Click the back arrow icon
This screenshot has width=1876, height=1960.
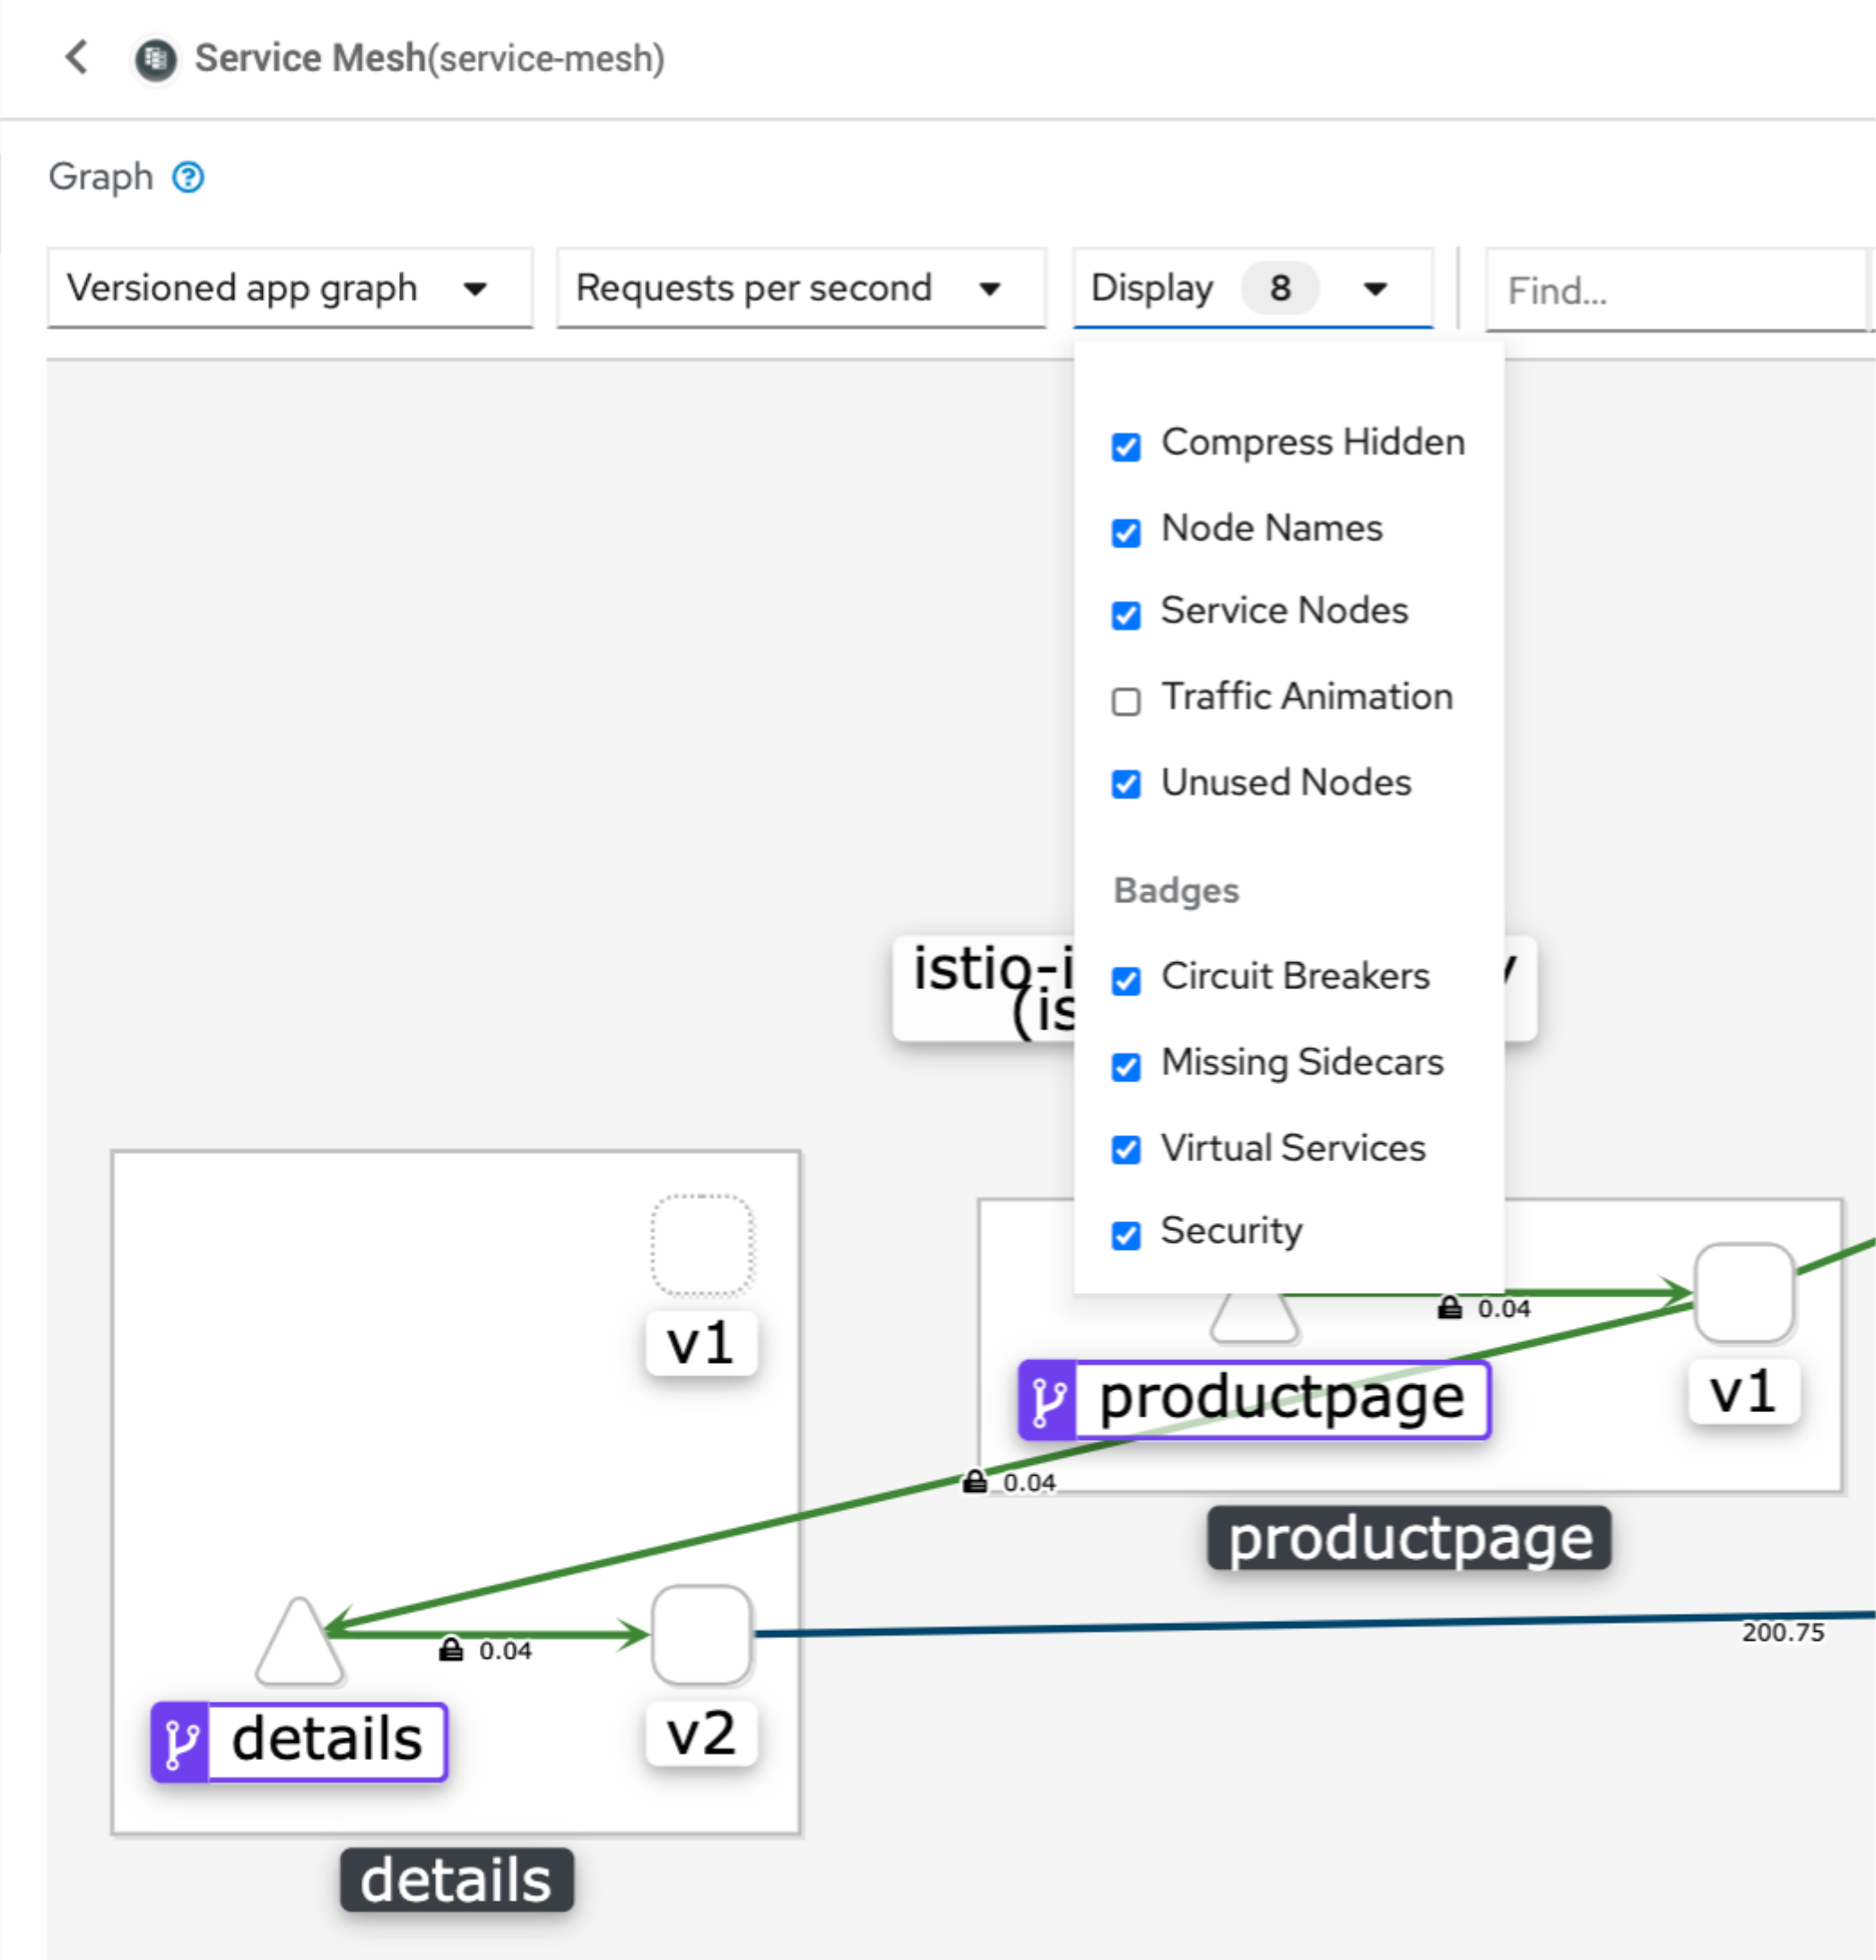pos(76,57)
